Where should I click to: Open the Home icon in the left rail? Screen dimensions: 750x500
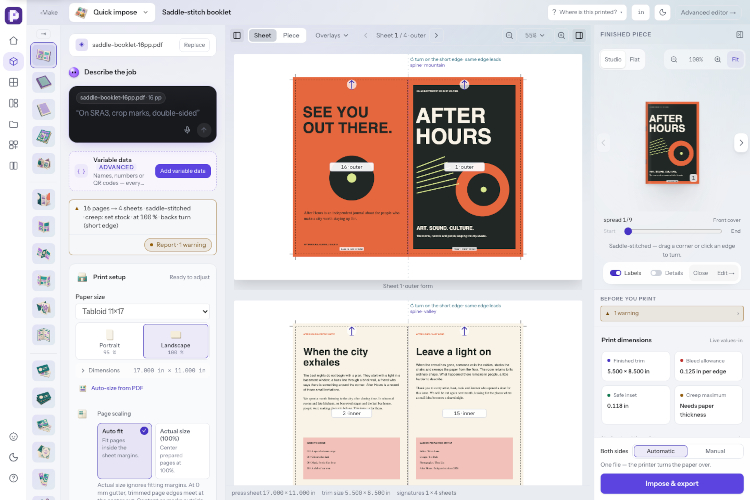click(x=13, y=41)
